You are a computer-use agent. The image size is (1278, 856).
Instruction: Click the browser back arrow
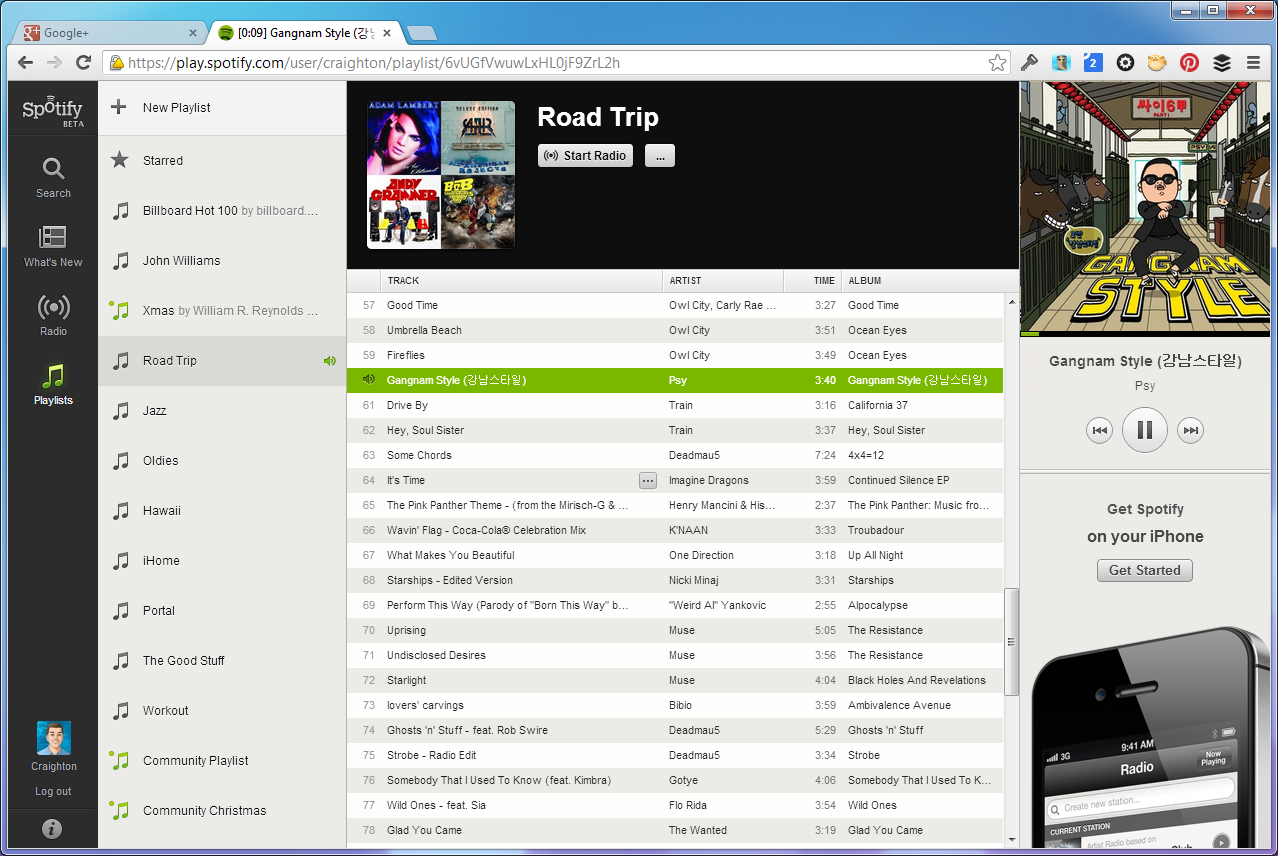[26, 62]
